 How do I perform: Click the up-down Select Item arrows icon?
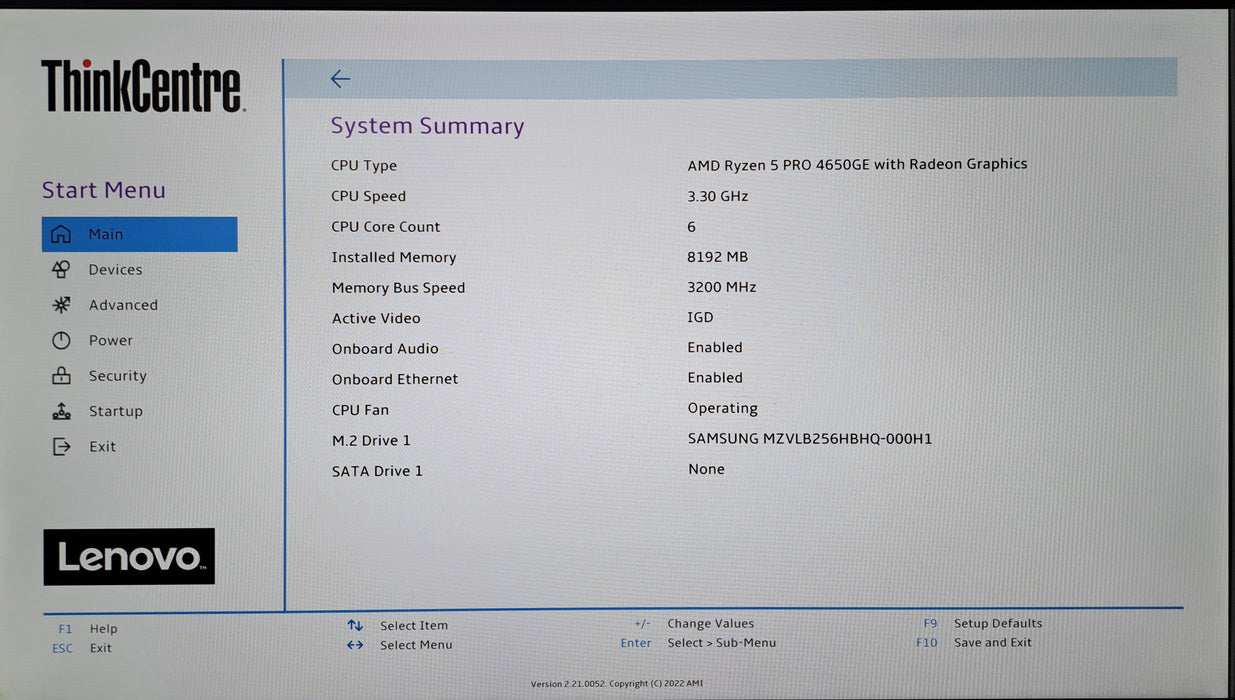click(355, 626)
